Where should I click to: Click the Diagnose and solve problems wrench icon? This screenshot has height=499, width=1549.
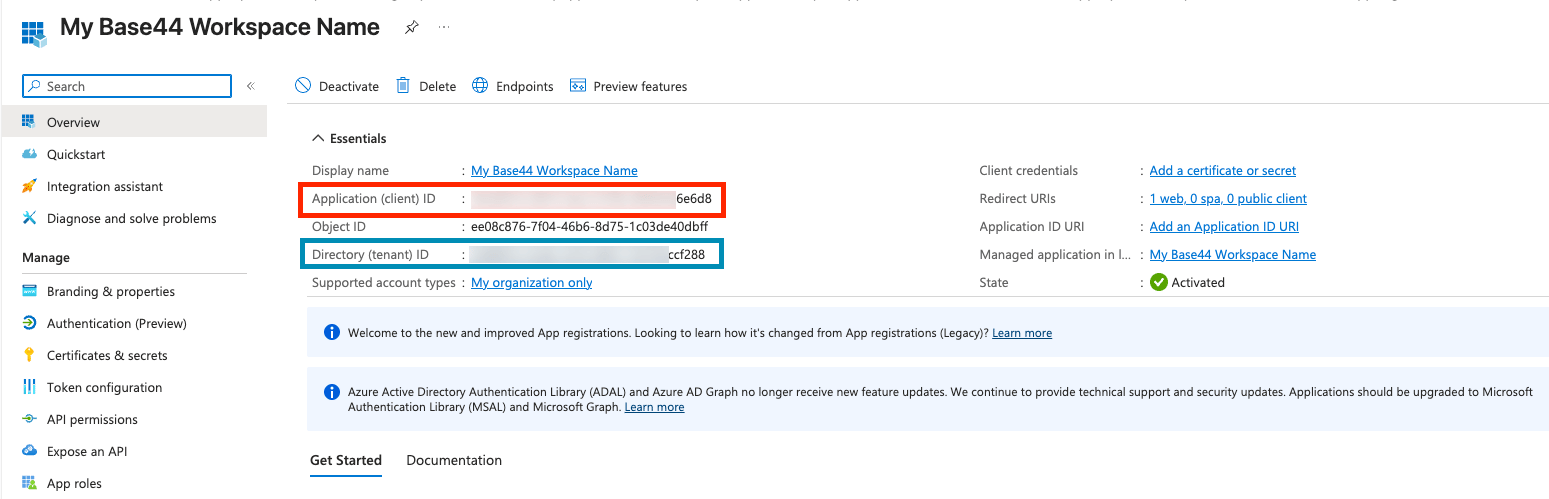point(29,218)
